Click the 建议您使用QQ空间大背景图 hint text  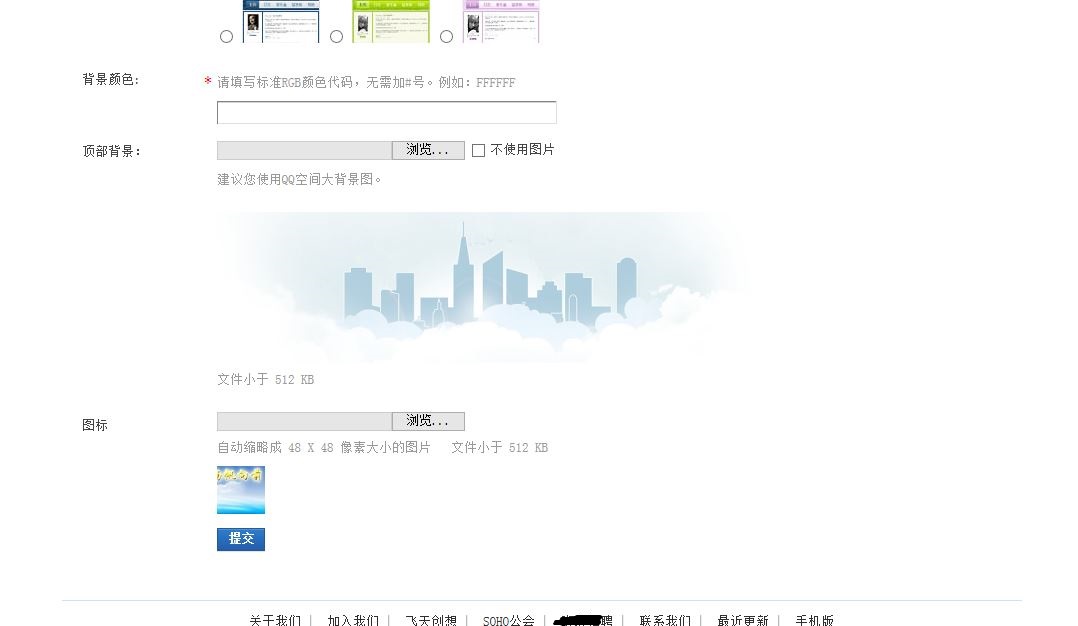click(299, 179)
